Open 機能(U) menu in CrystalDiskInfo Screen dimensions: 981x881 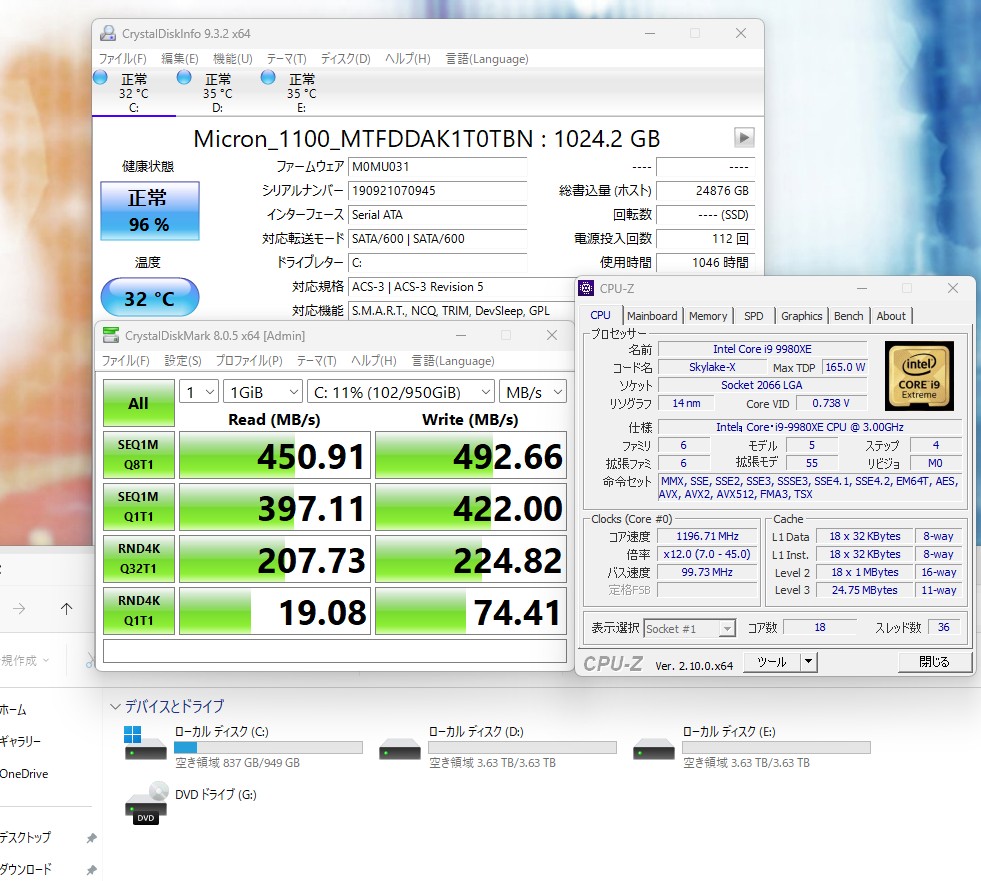tap(233, 59)
